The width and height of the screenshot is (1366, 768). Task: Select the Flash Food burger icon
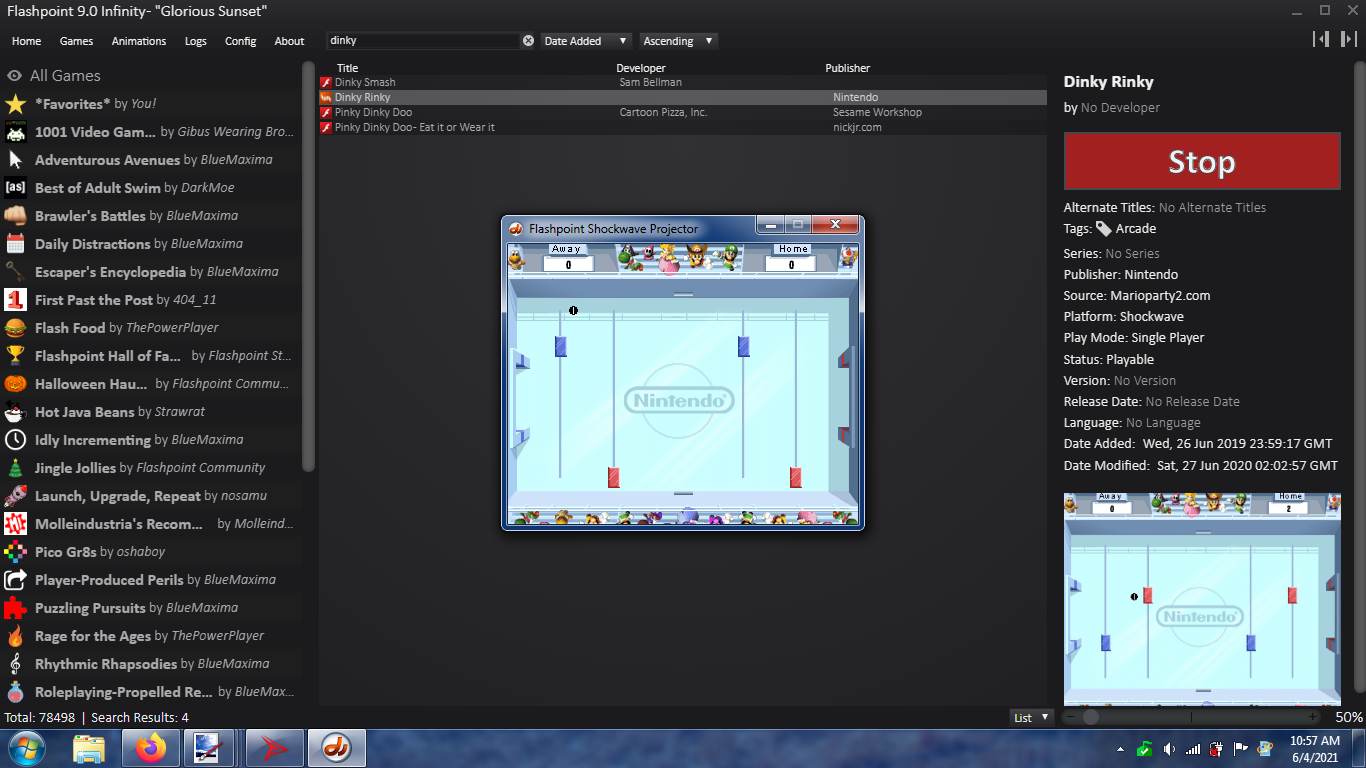(x=15, y=328)
